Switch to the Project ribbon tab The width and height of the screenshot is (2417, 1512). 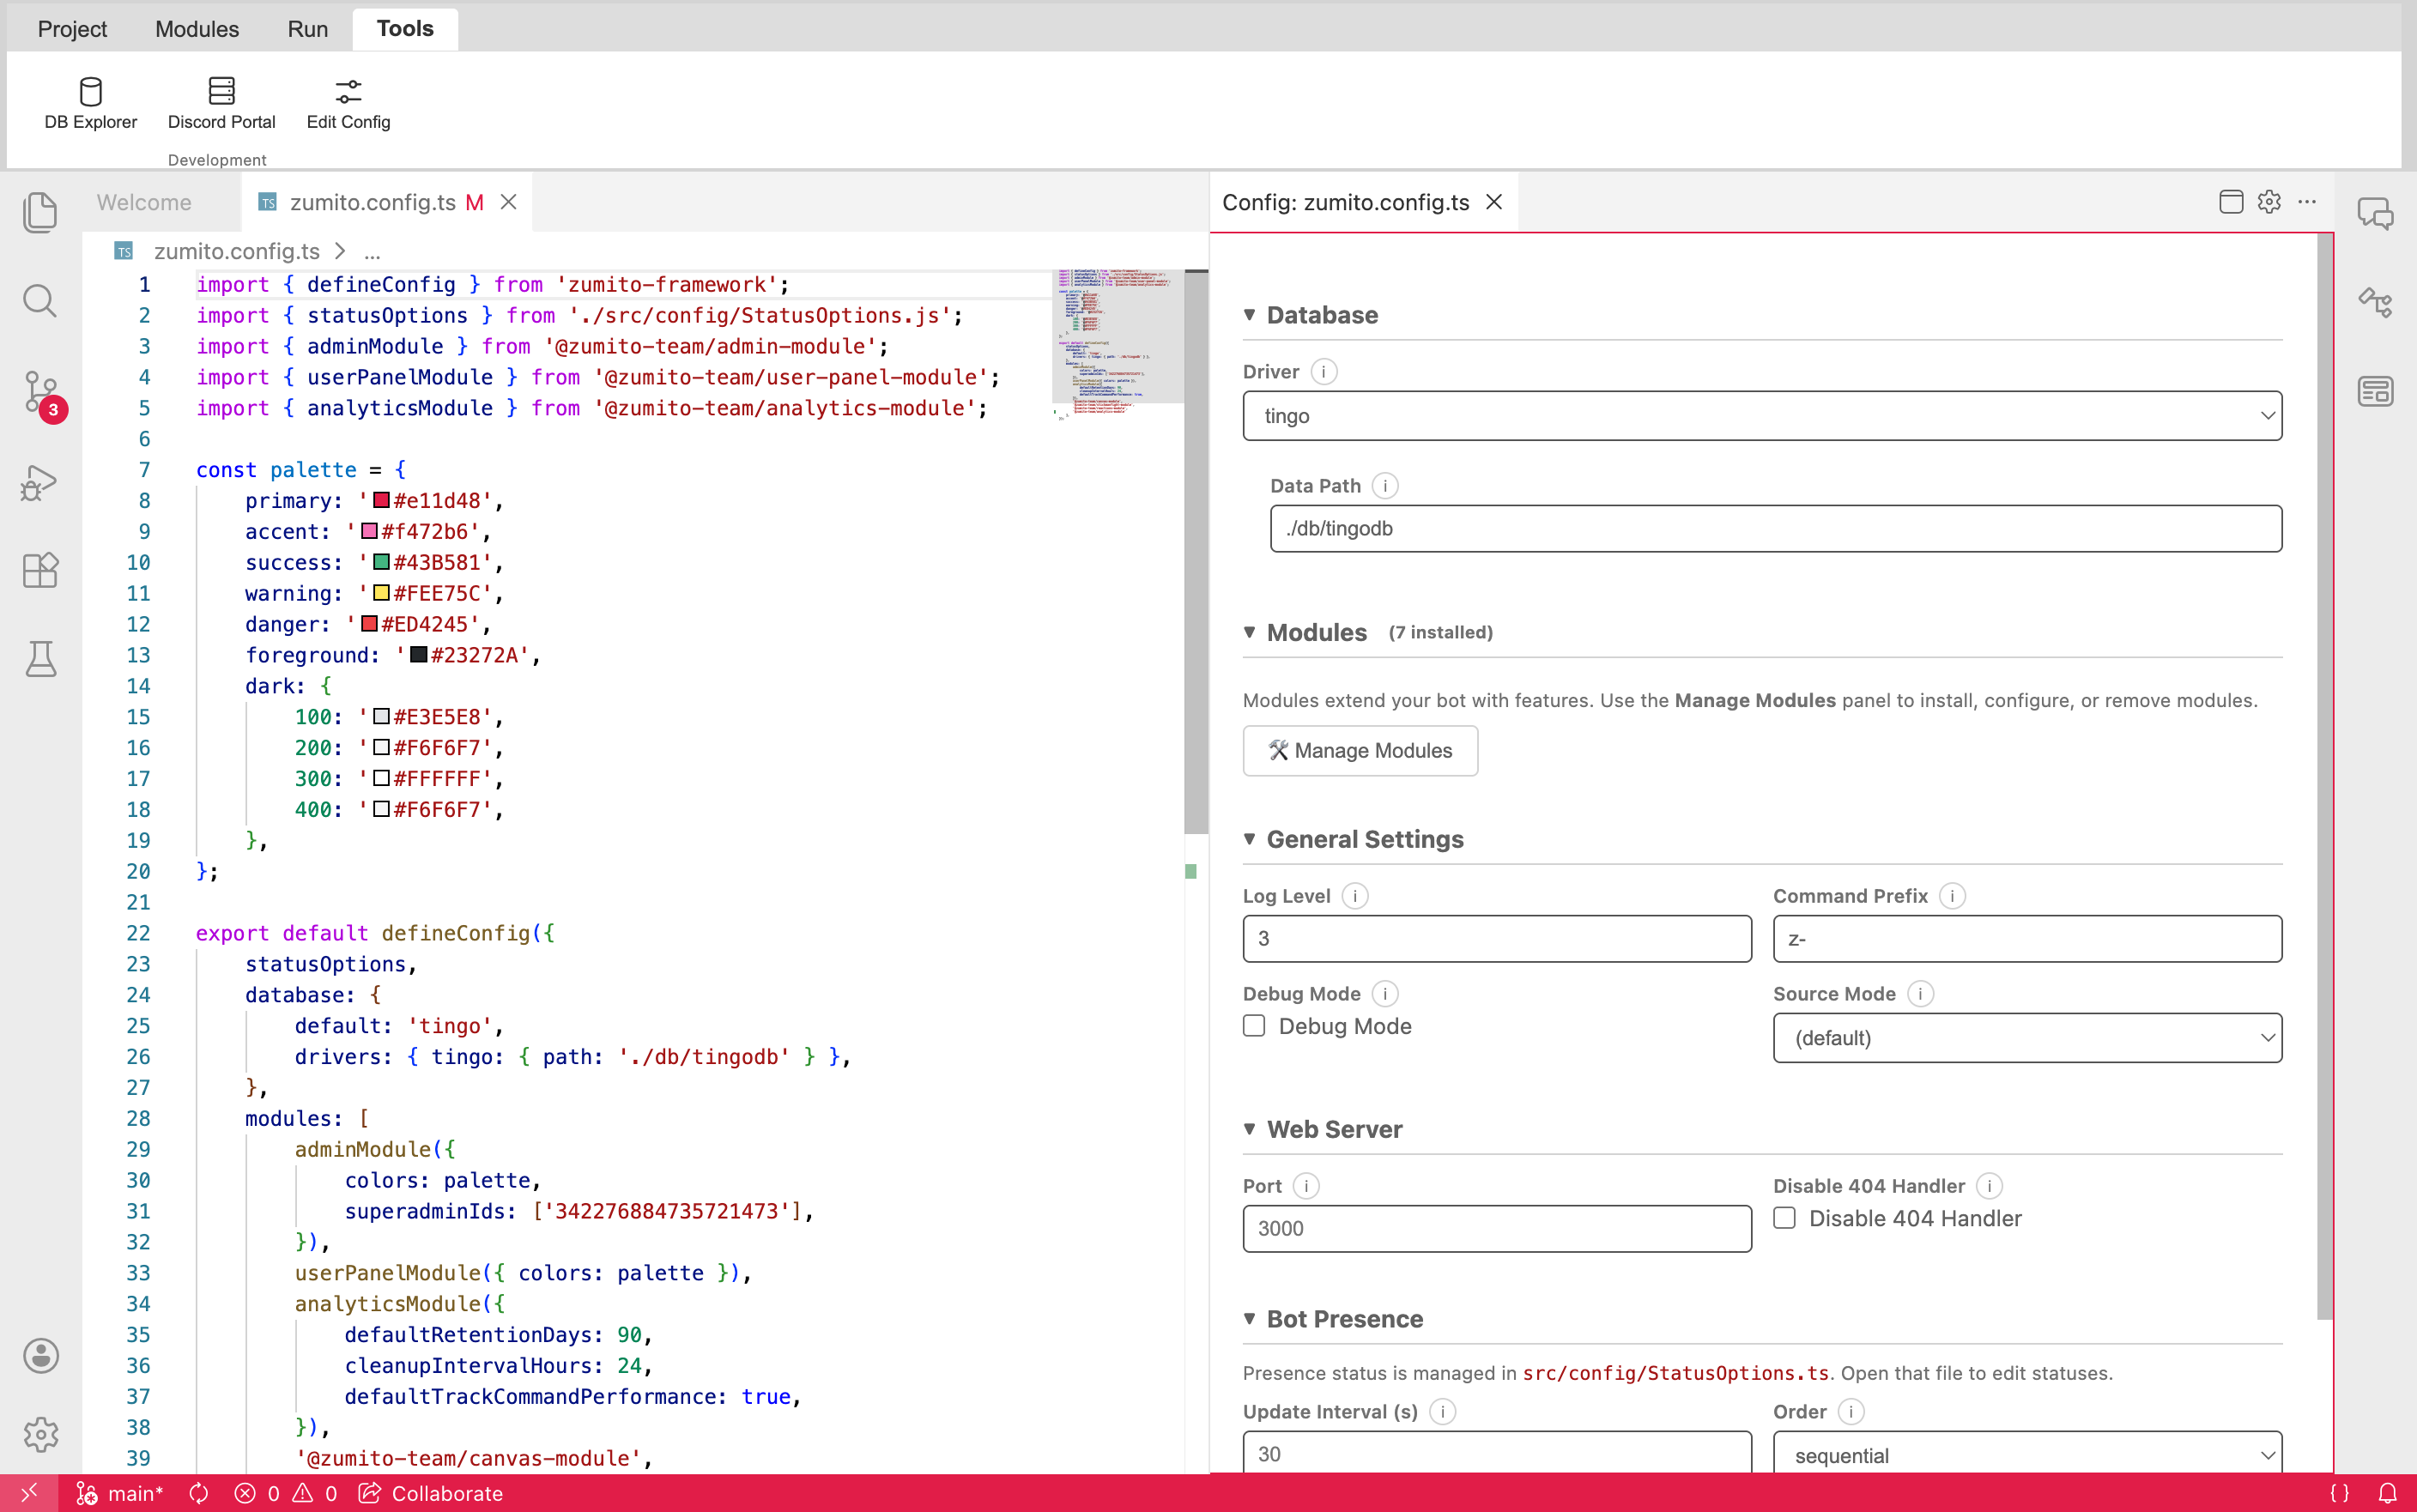pyautogui.click(x=72, y=29)
